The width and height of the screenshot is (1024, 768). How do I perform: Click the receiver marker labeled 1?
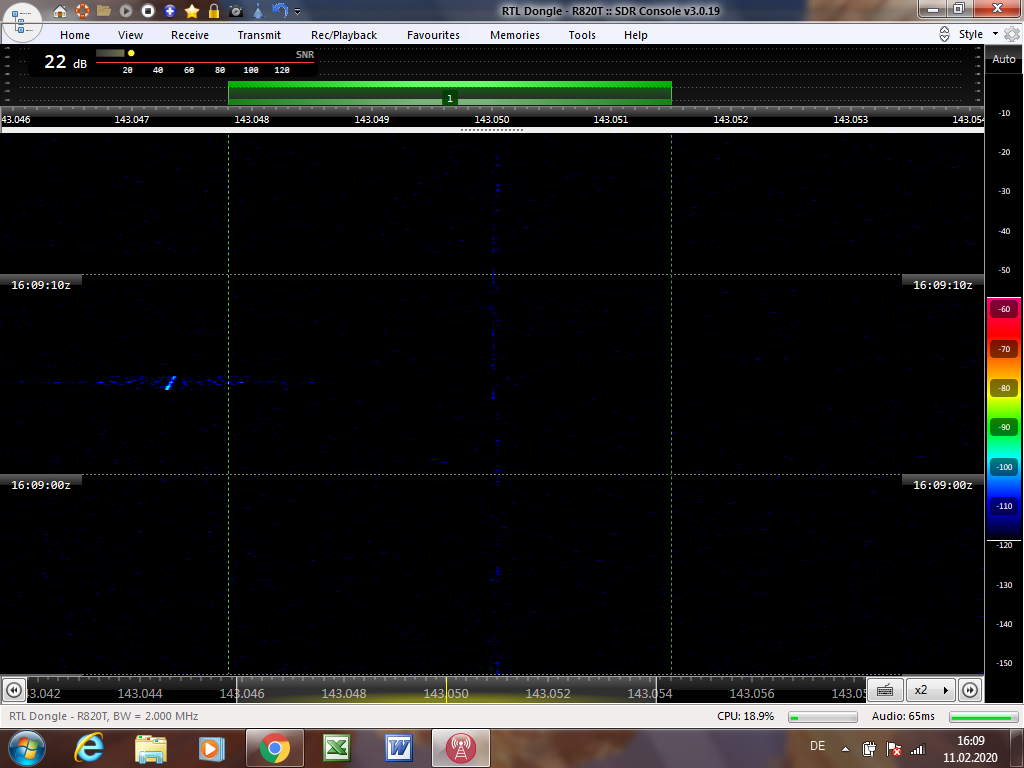point(449,99)
